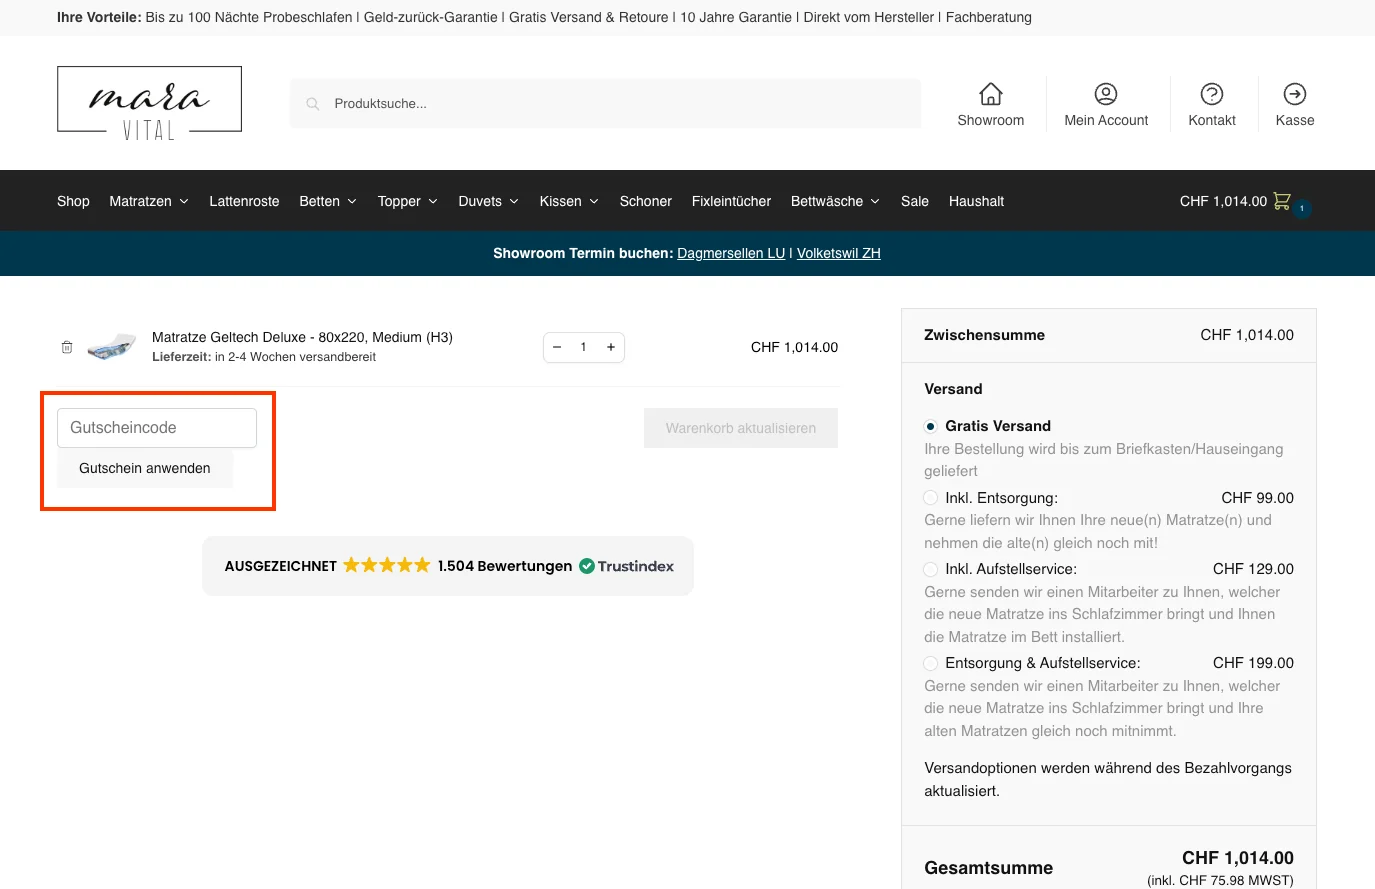Open the shopping cart icon
This screenshot has height=889, width=1375.
1281,200
